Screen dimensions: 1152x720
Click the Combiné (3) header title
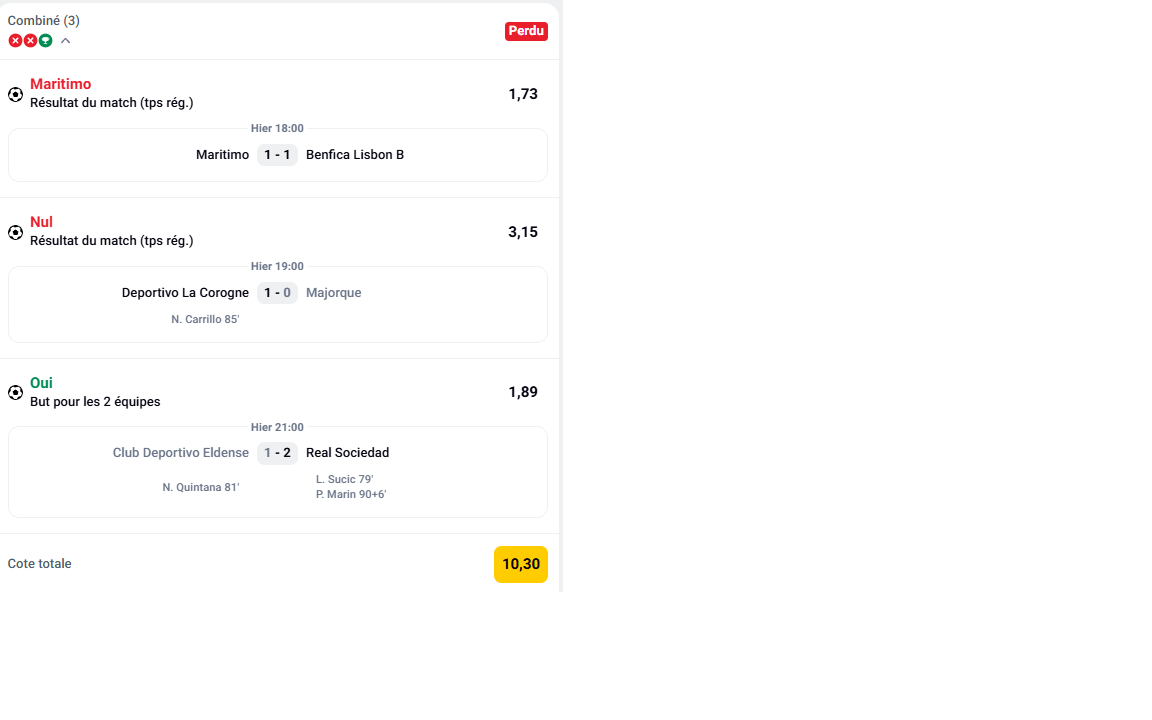click(44, 21)
